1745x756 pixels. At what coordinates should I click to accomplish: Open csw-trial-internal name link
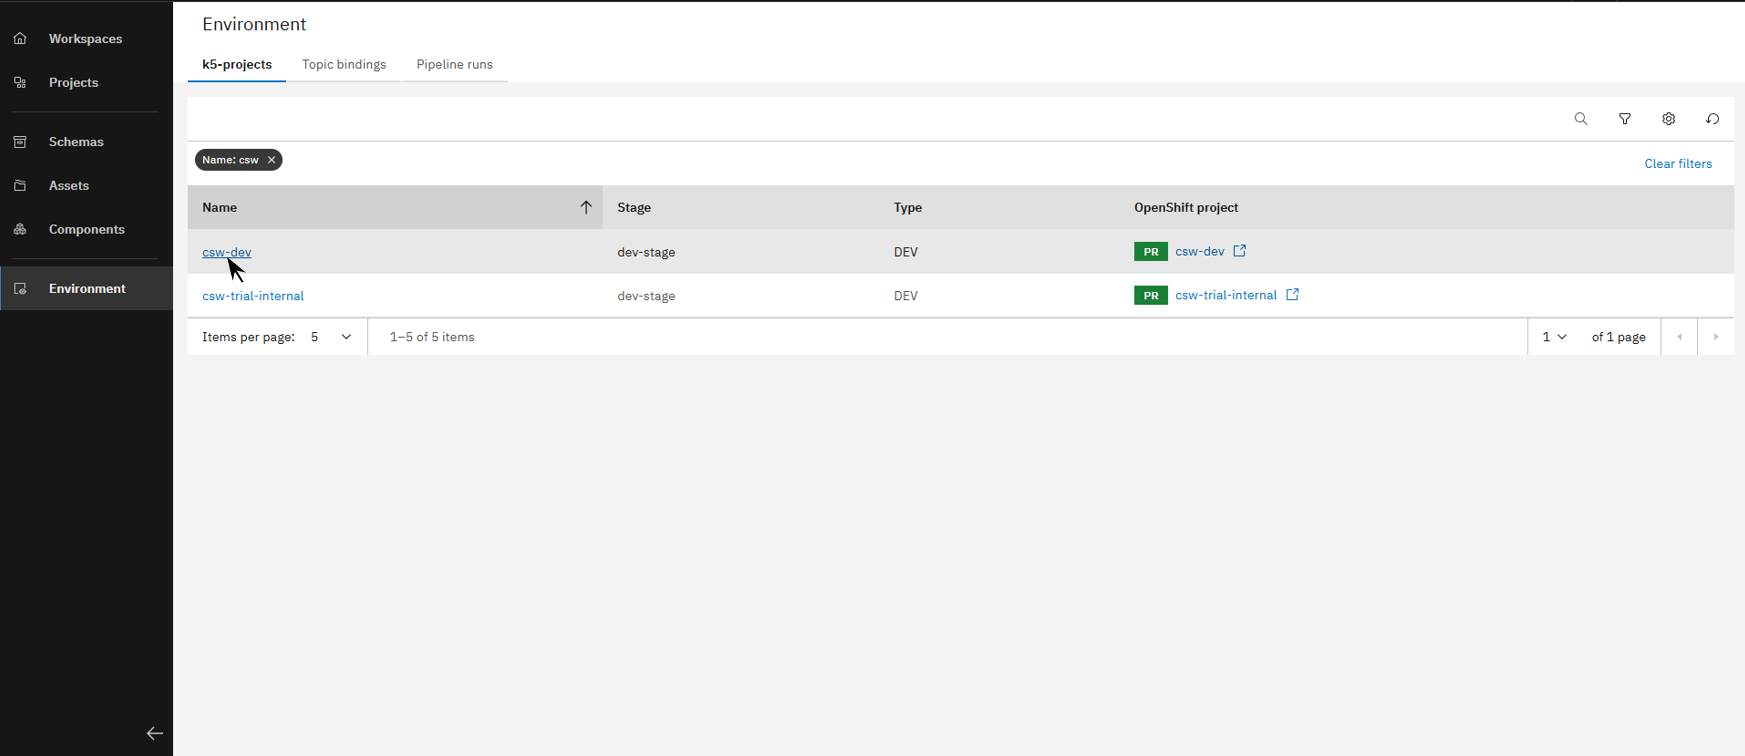point(253,296)
